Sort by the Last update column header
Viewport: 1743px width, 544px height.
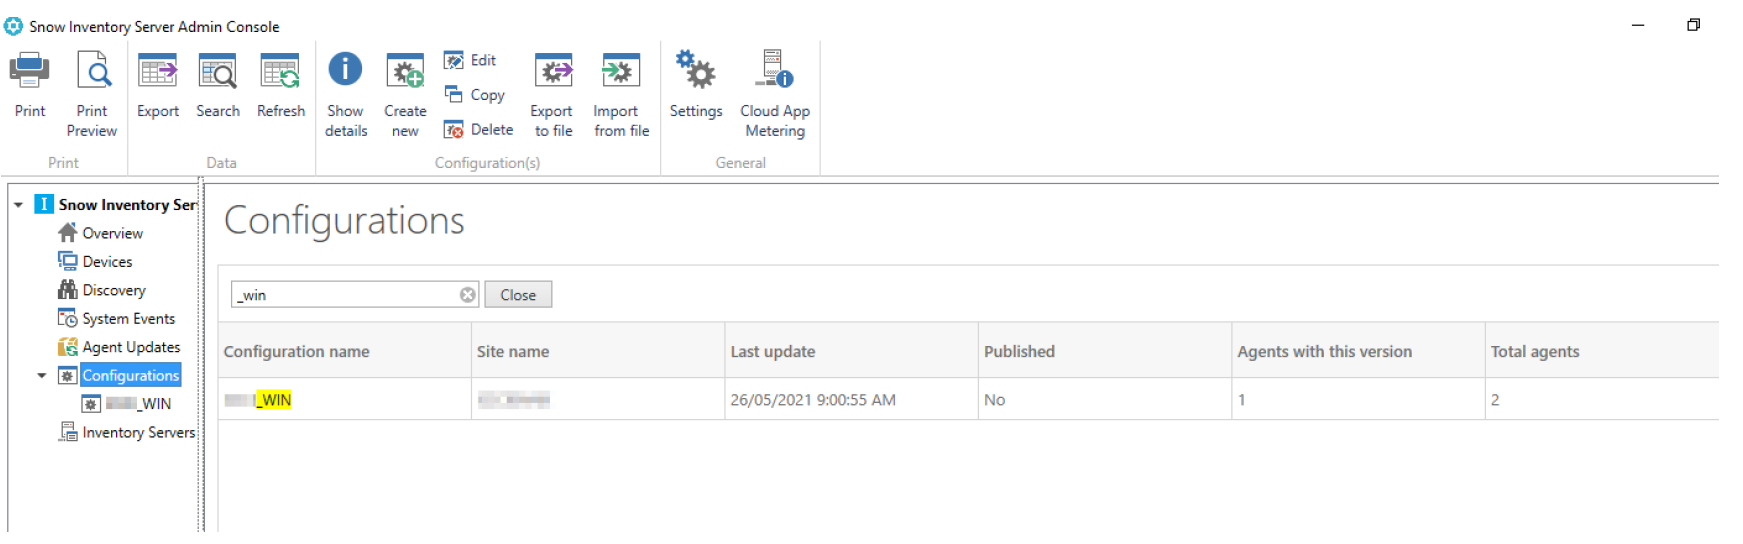point(852,351)
